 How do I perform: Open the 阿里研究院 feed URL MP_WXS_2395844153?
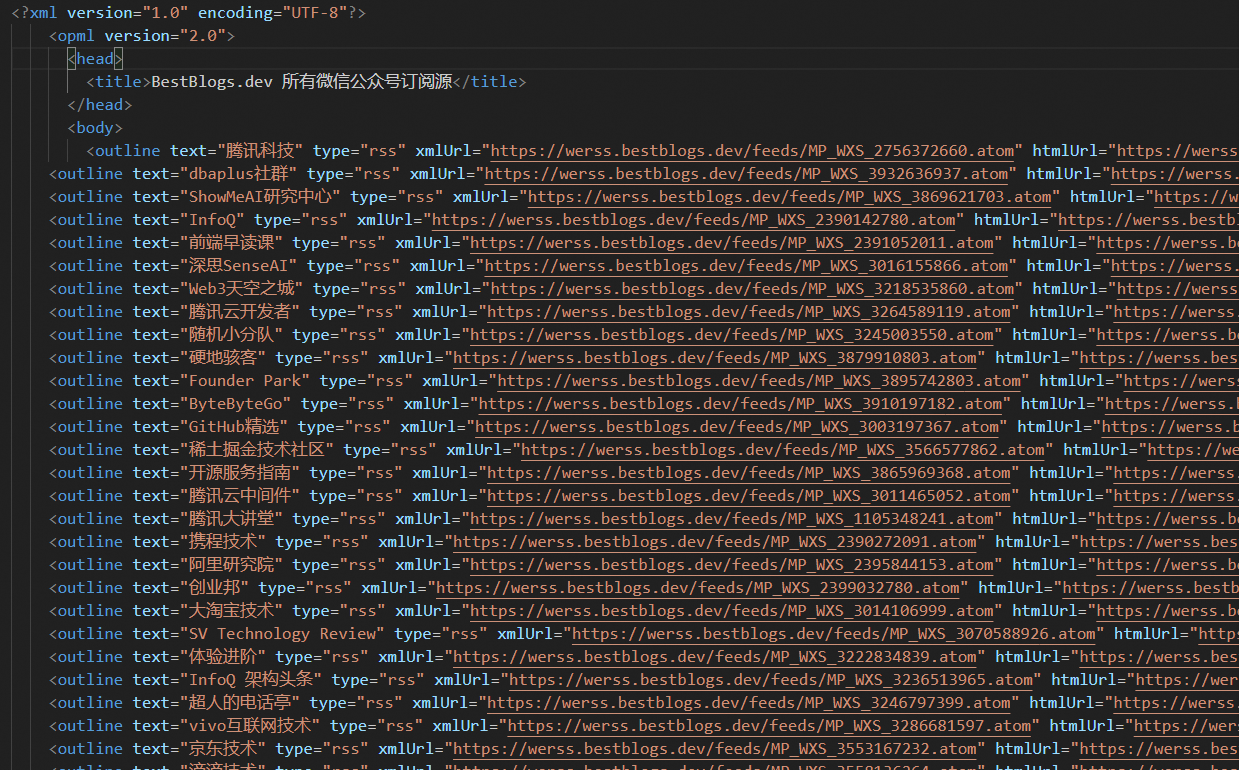[732, 565]
